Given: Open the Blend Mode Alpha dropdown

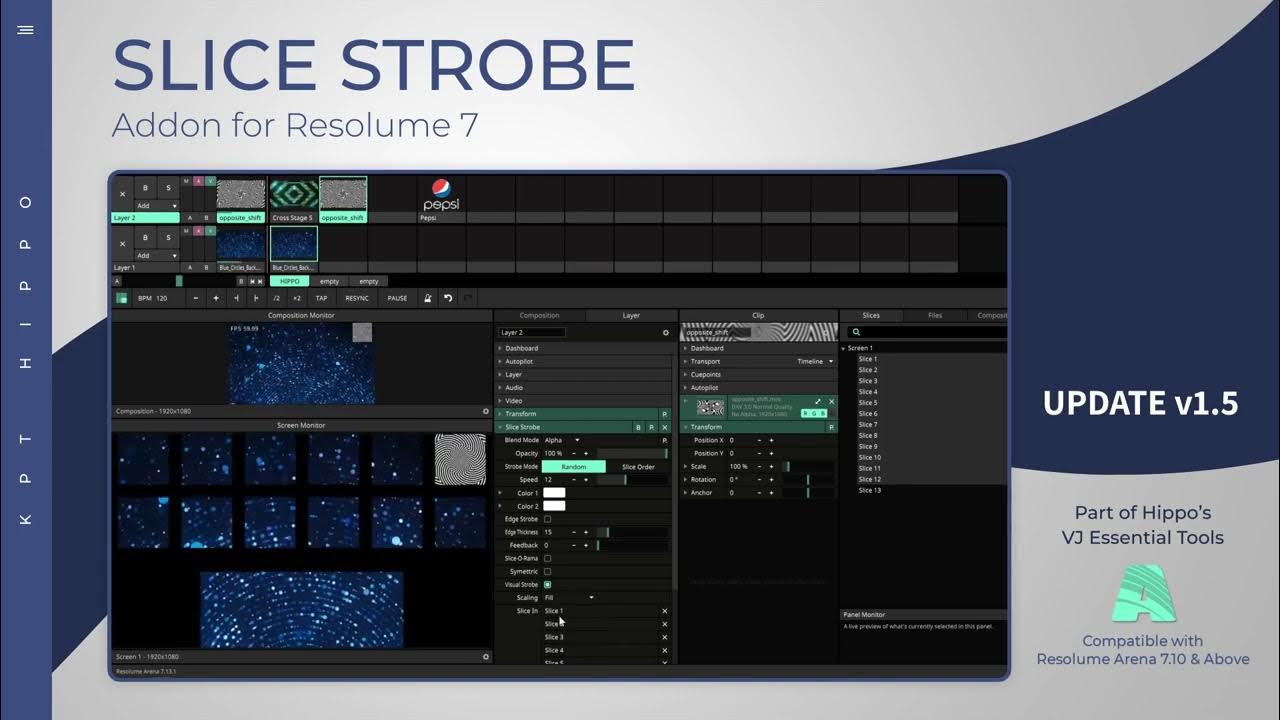Looking at the screenshot, I should pos(562,440).
